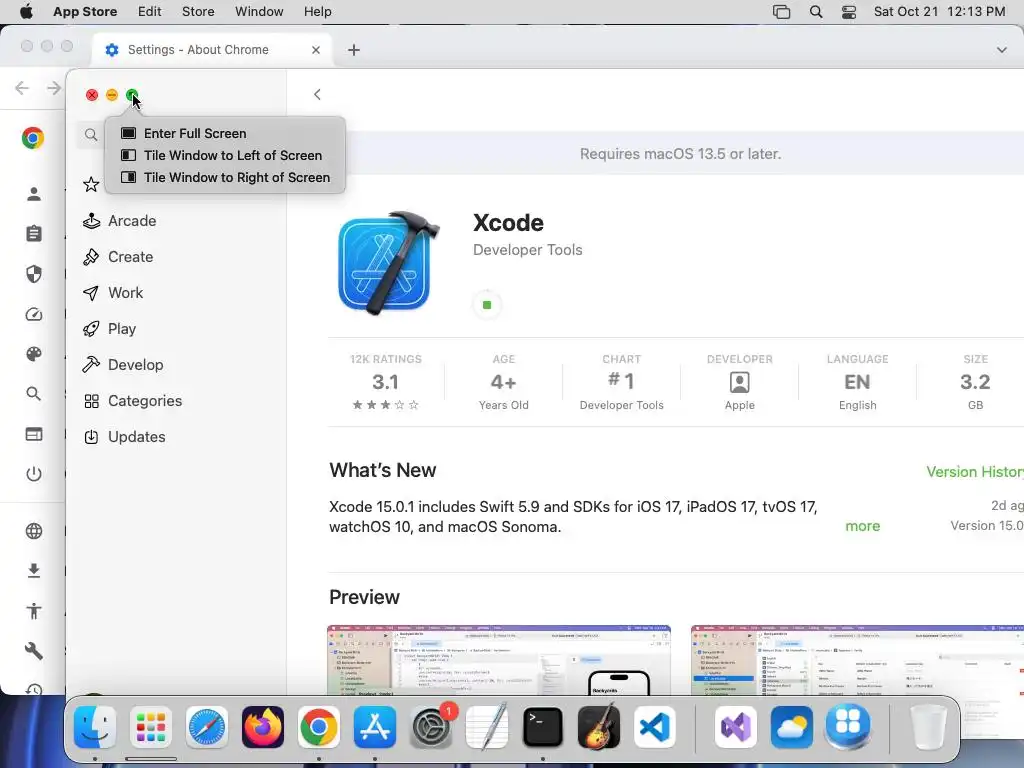Open Spotlight search in menu bar
The image size is (1024, 768).
pyautogui.click(x=816, y=12)
